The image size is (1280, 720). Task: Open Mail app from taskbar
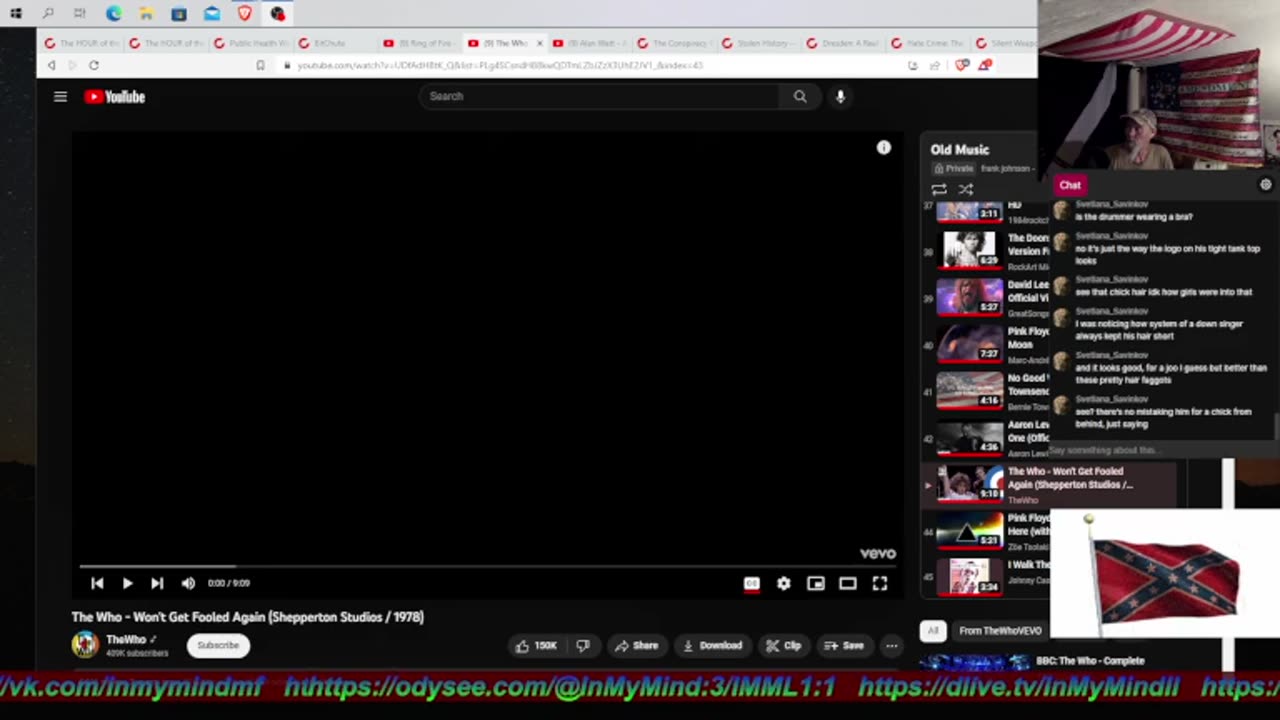point(212,14)
